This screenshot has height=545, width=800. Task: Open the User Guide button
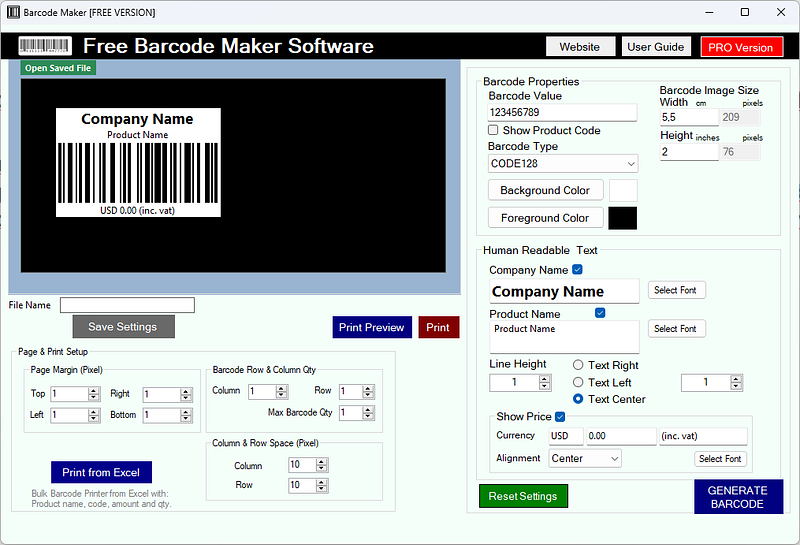(x=656, y=47)
